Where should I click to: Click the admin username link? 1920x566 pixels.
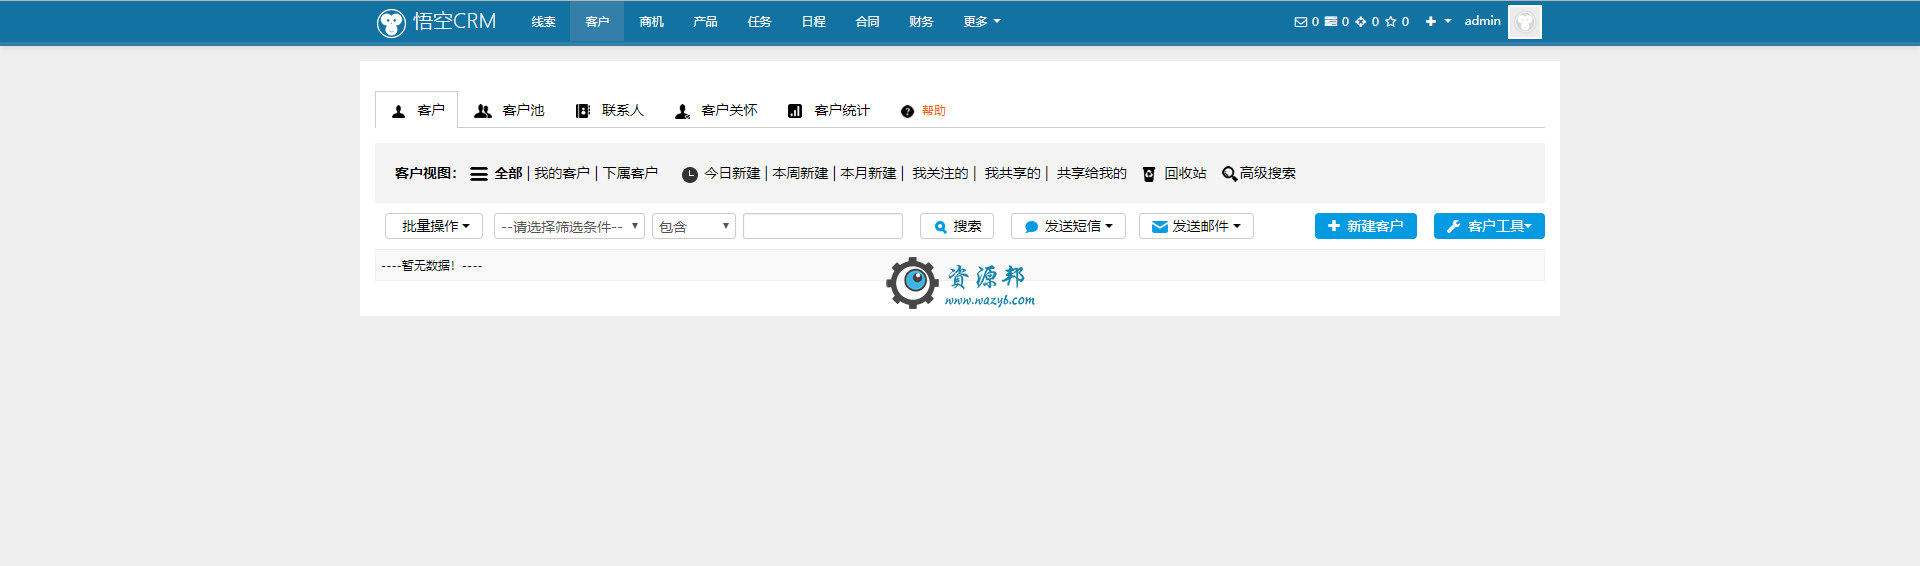tap(1482, 21)
